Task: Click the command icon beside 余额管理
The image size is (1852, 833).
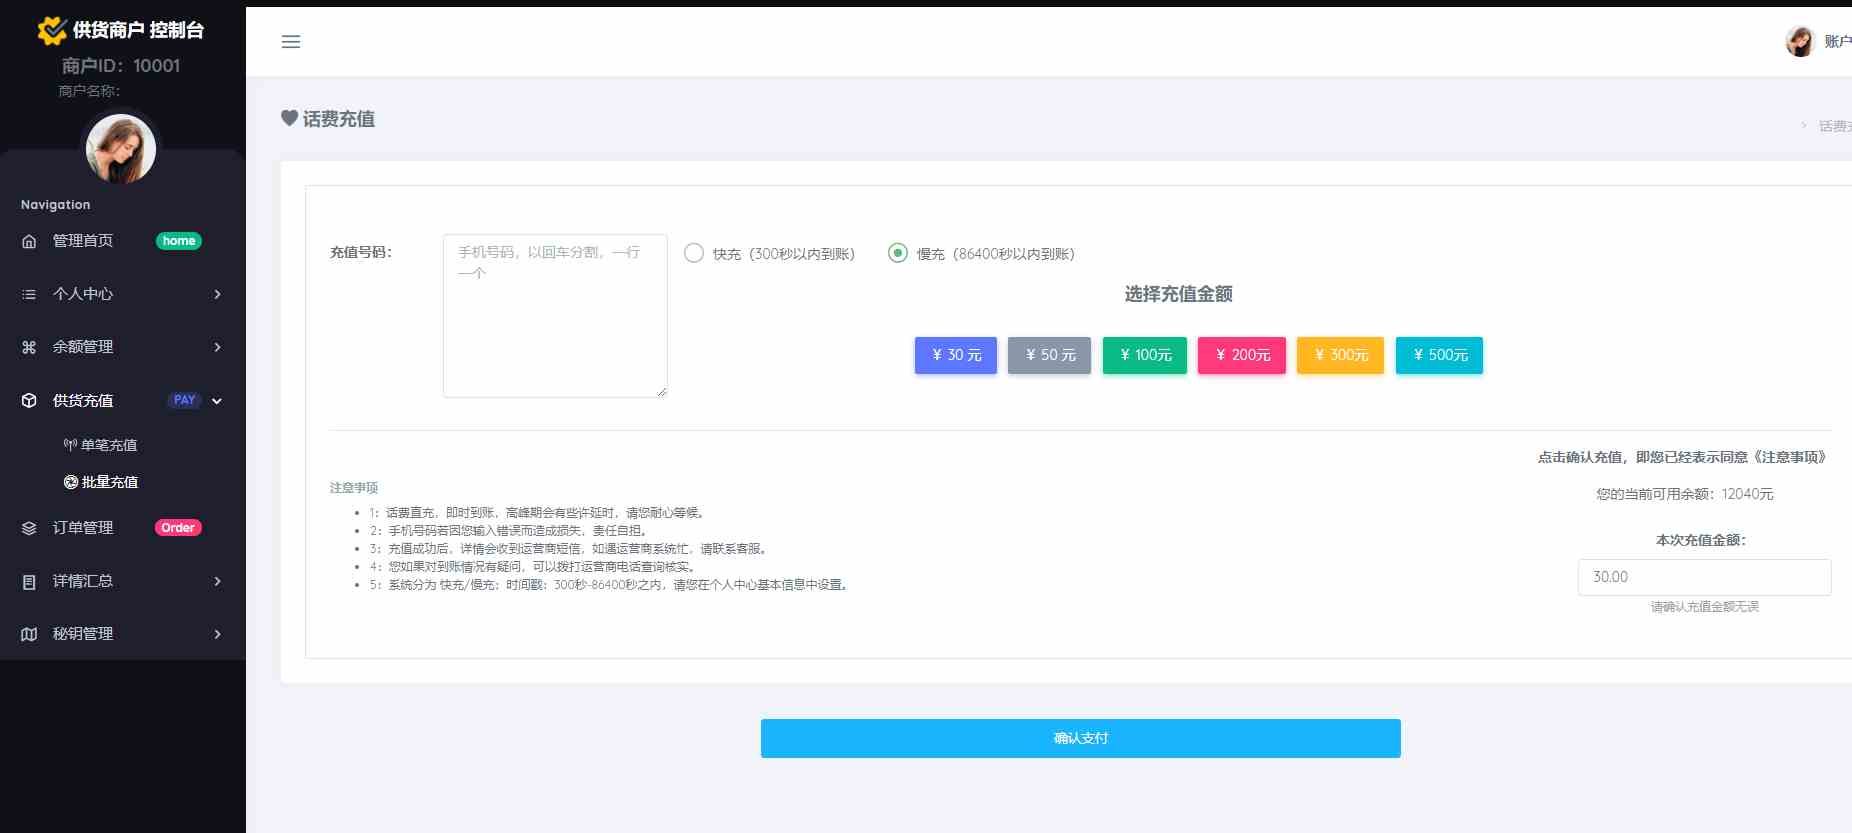Action: pyautogui.click(x=29, y=347)
